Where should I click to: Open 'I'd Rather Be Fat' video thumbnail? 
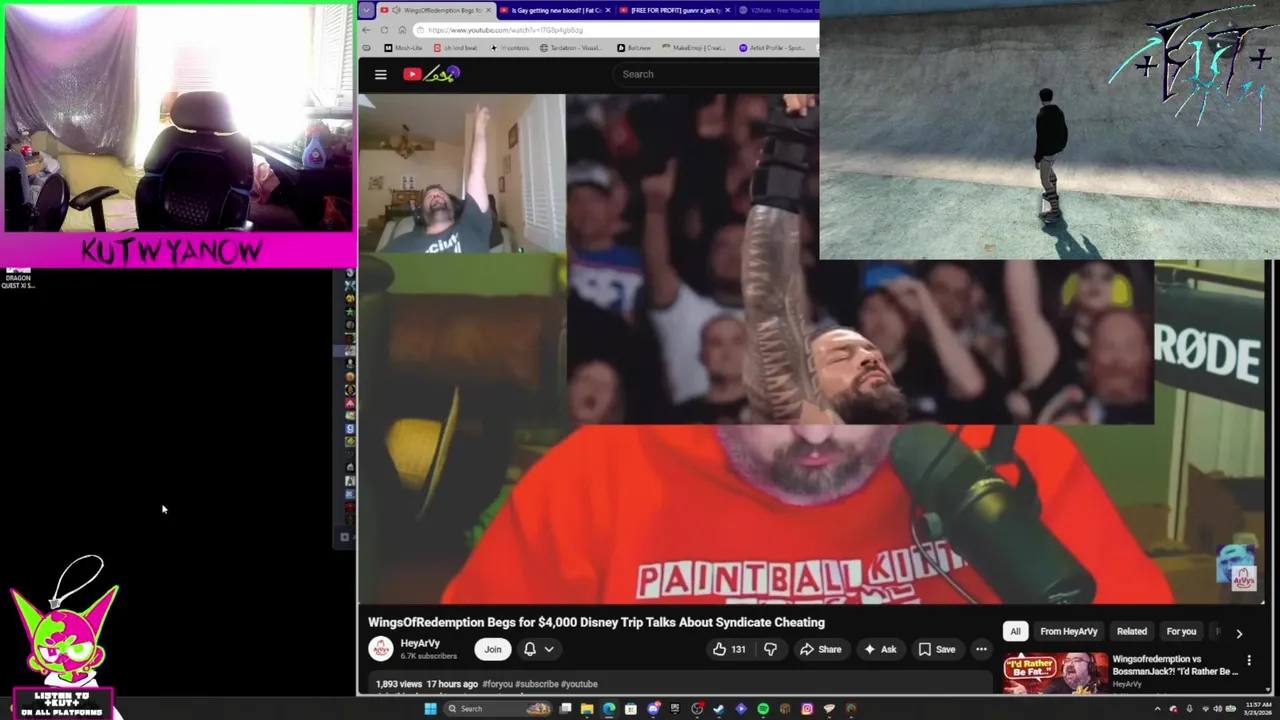point(1056,673)
